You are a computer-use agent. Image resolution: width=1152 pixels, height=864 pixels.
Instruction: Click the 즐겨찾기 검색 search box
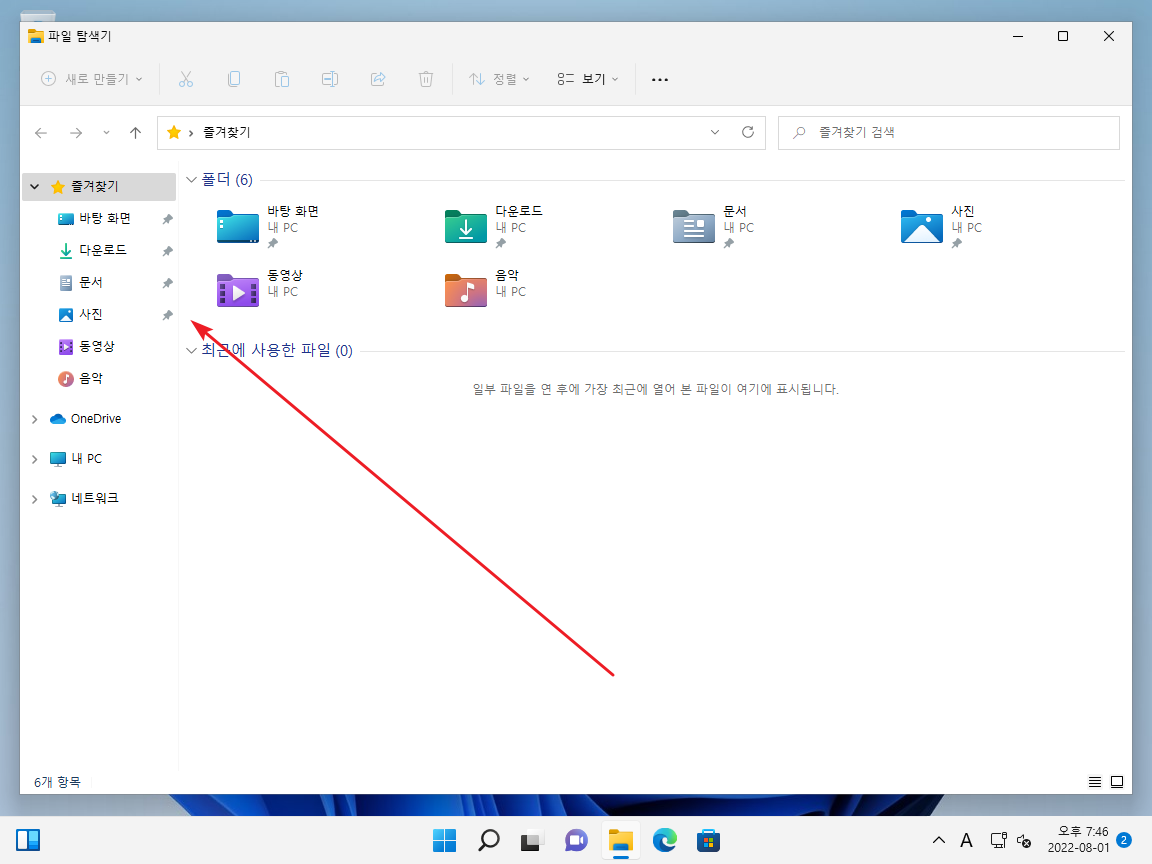click(x=948, y=132)
